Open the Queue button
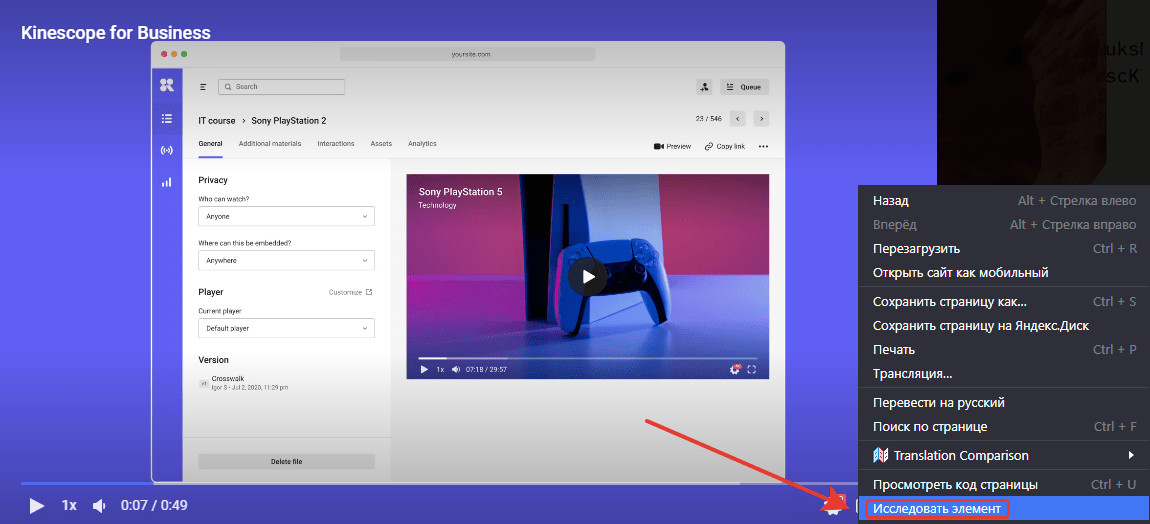The height and width of the screenshot is (524, 1150). 744,87
